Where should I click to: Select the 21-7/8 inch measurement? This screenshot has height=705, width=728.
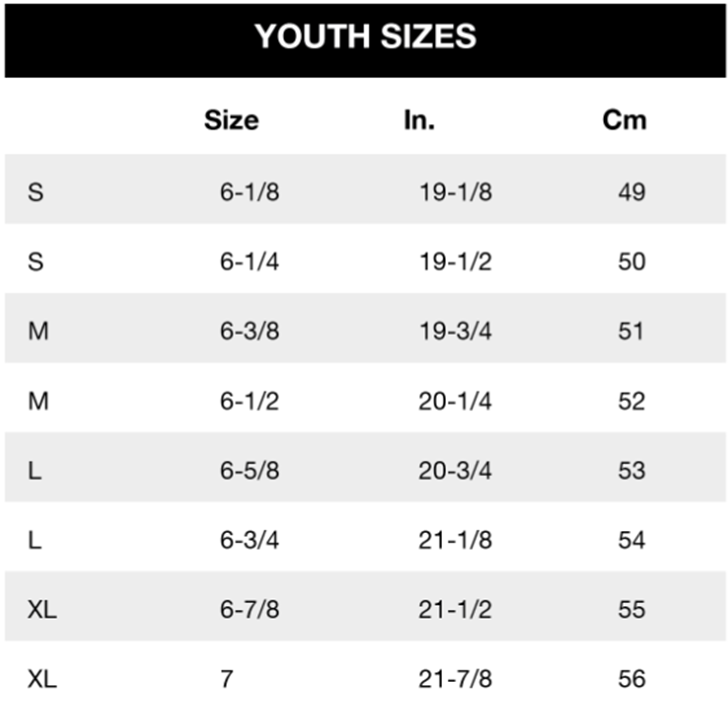(x=455, y=679)
